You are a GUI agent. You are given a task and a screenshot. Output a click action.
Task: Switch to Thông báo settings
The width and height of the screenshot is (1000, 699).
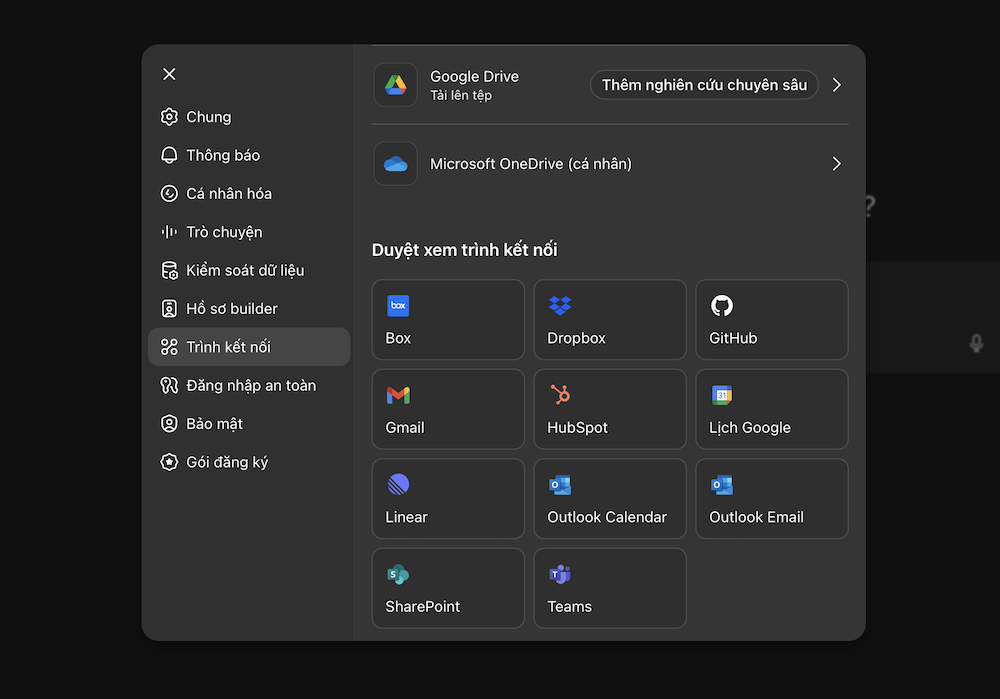coord(222,155)
